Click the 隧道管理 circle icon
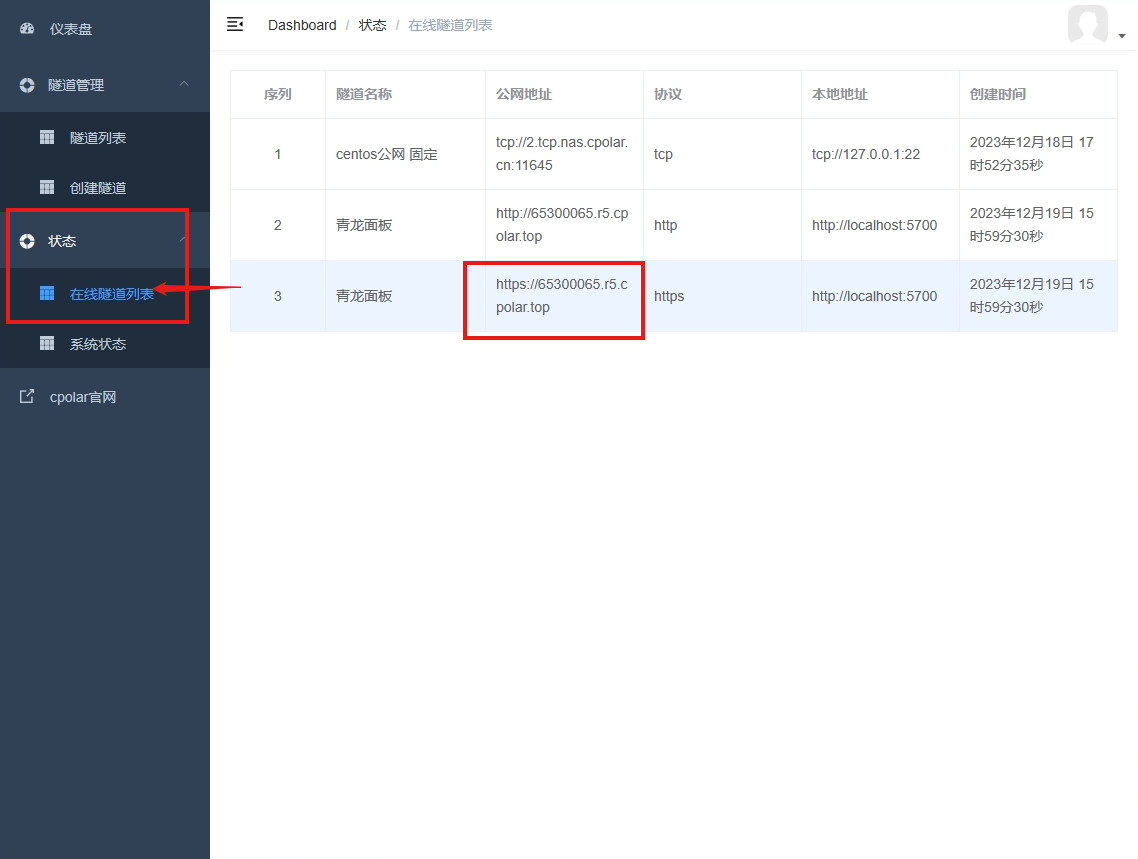The height and width of the screenshot is (859, 1138). point(27,85)
